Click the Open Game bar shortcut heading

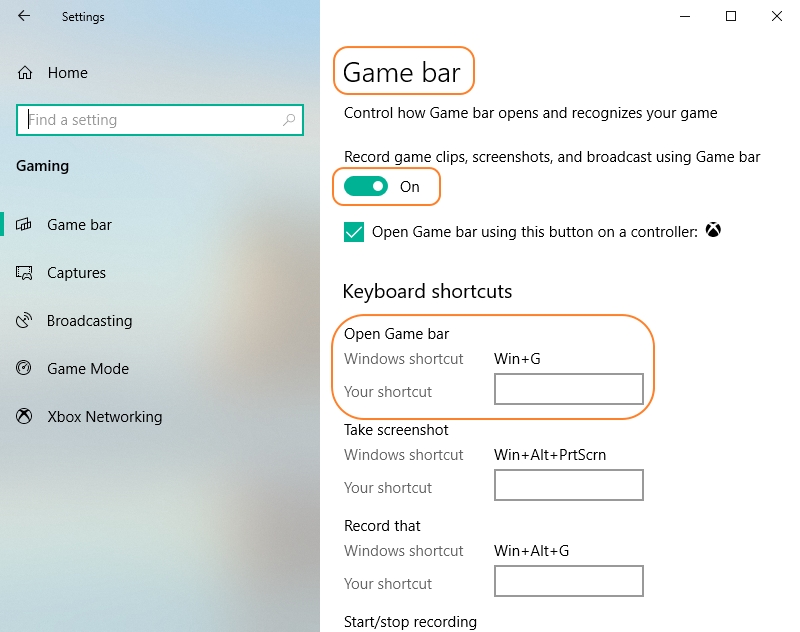coord(396,334)
